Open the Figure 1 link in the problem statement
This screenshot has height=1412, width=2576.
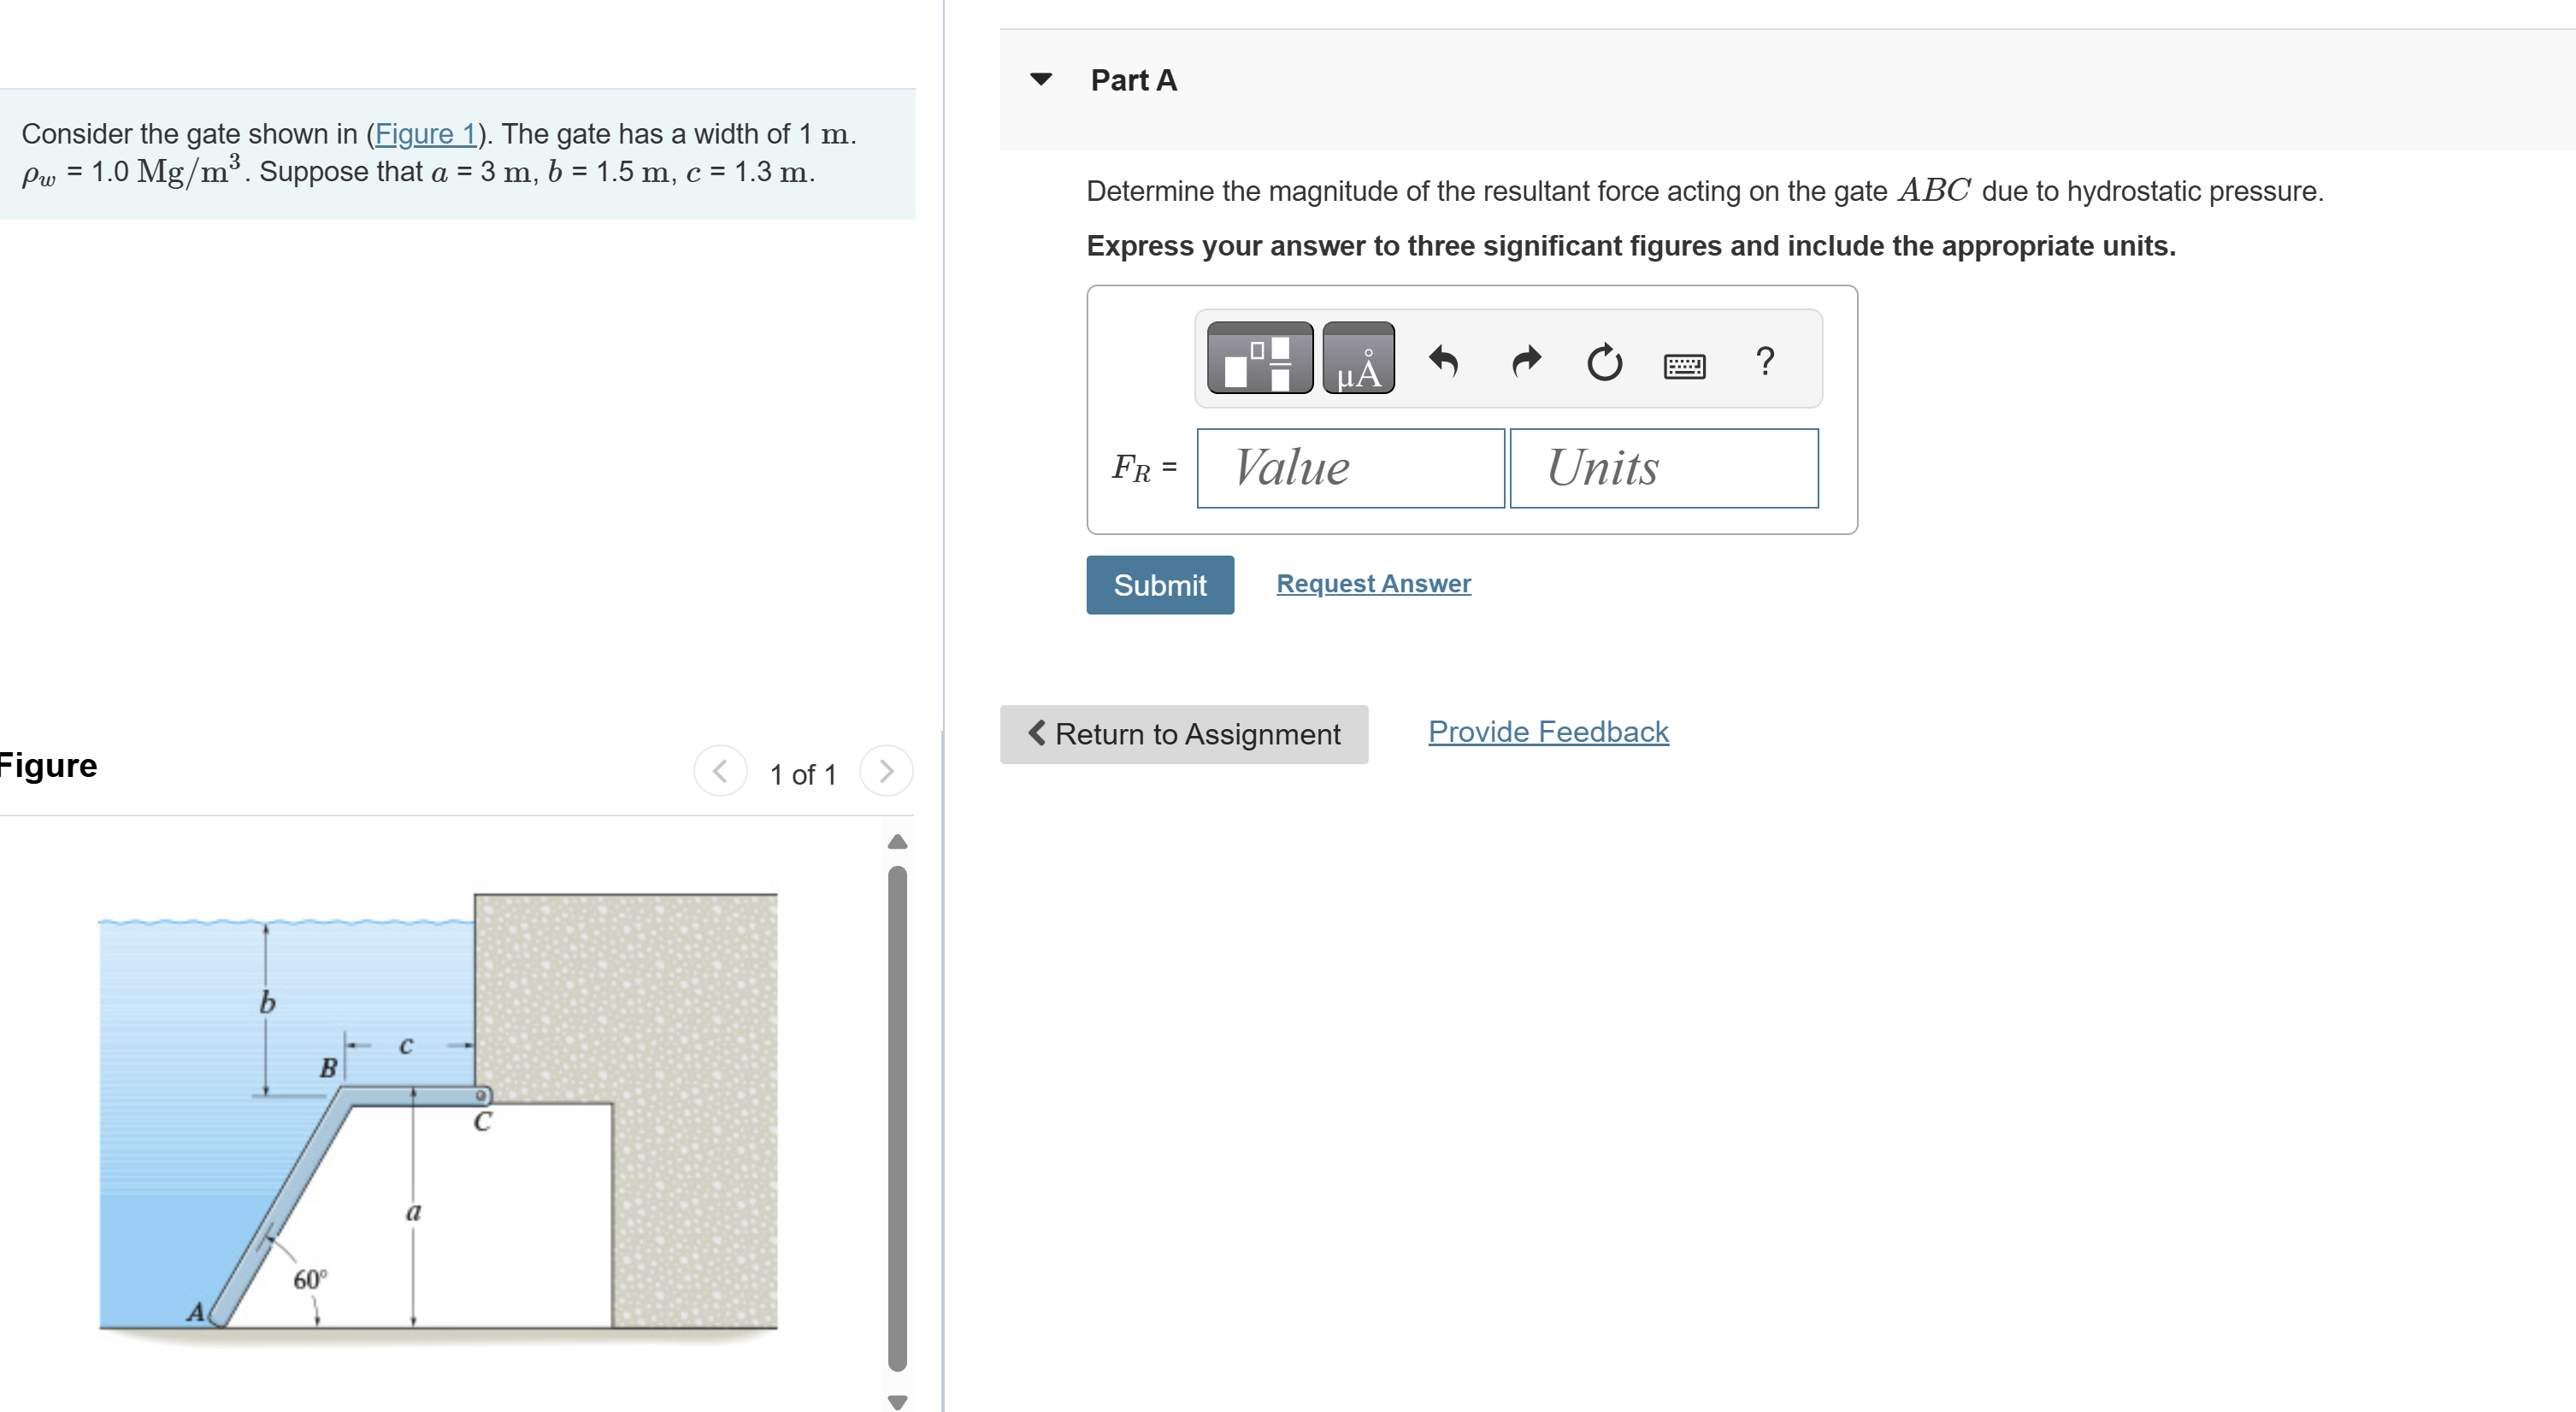coord(425,134)
